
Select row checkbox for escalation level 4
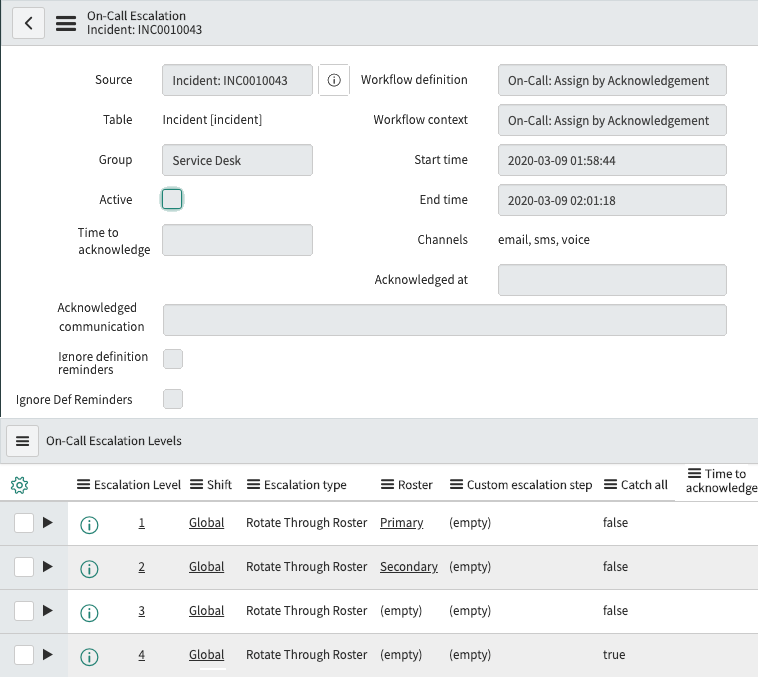(24, 655)
